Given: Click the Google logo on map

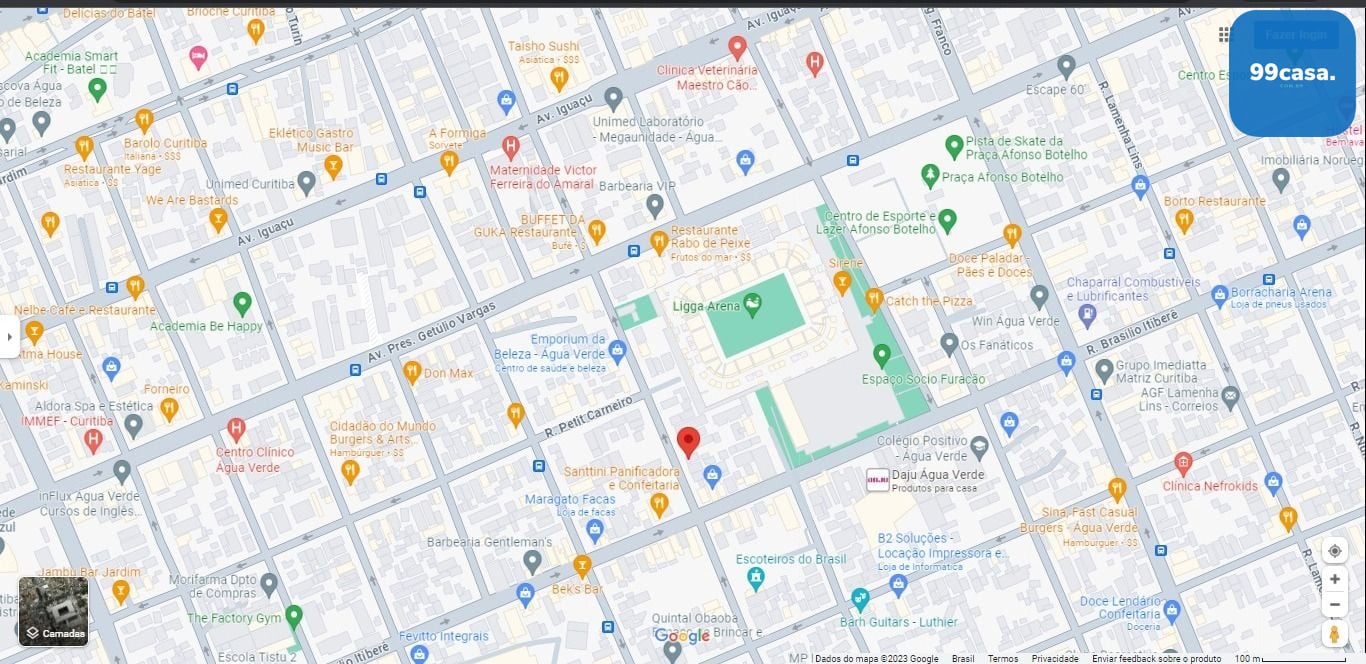Looking at the screenshot, I should tap(682, 636).
